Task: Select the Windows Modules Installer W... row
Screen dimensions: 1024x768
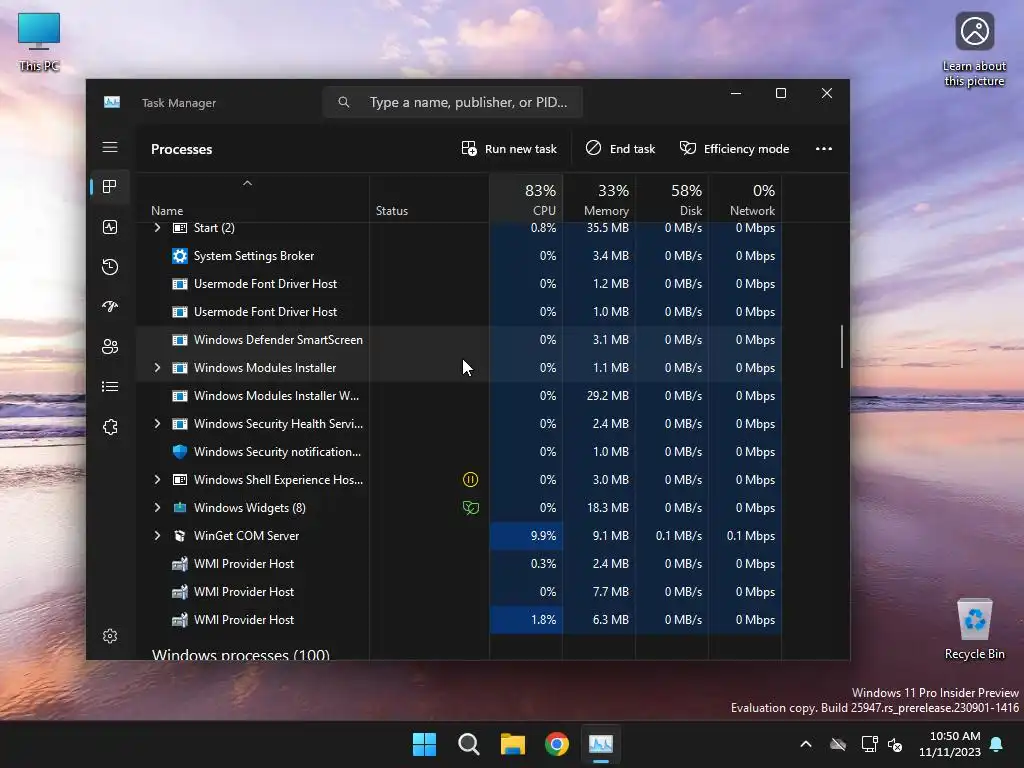Action: click(x=458, y=396)
